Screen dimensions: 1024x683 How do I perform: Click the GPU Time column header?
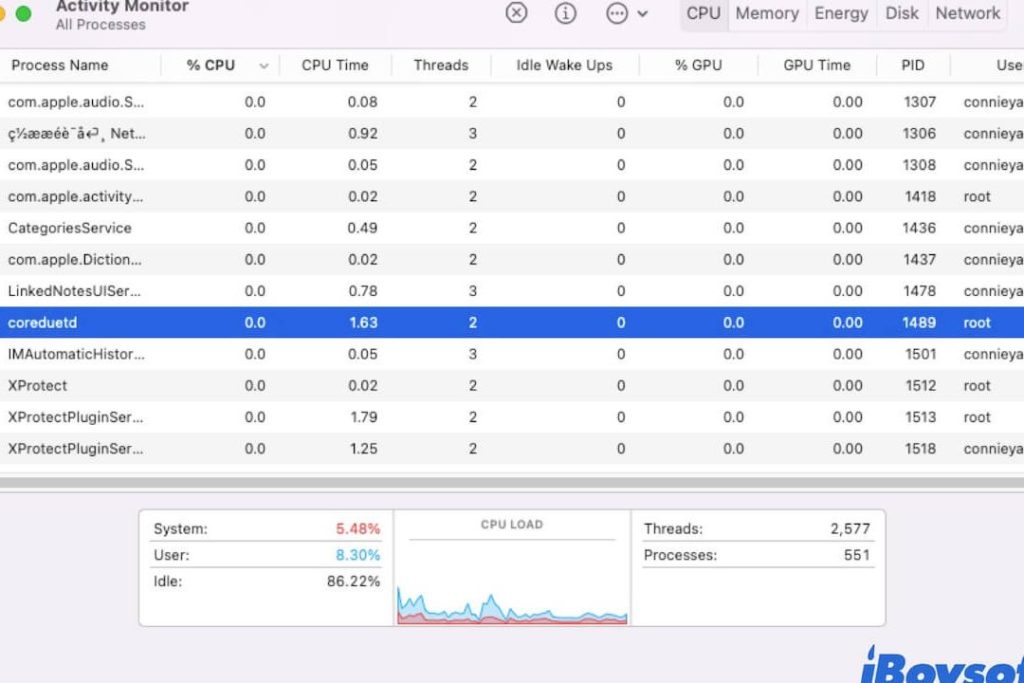817,65
